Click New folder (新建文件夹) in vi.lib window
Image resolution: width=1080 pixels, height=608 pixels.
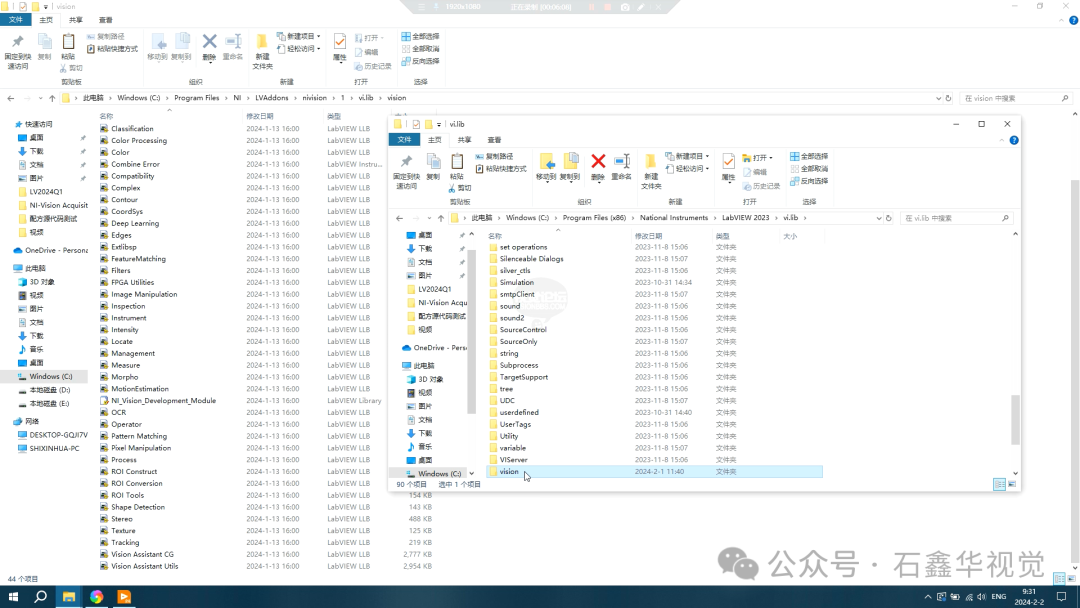point(651,171)
